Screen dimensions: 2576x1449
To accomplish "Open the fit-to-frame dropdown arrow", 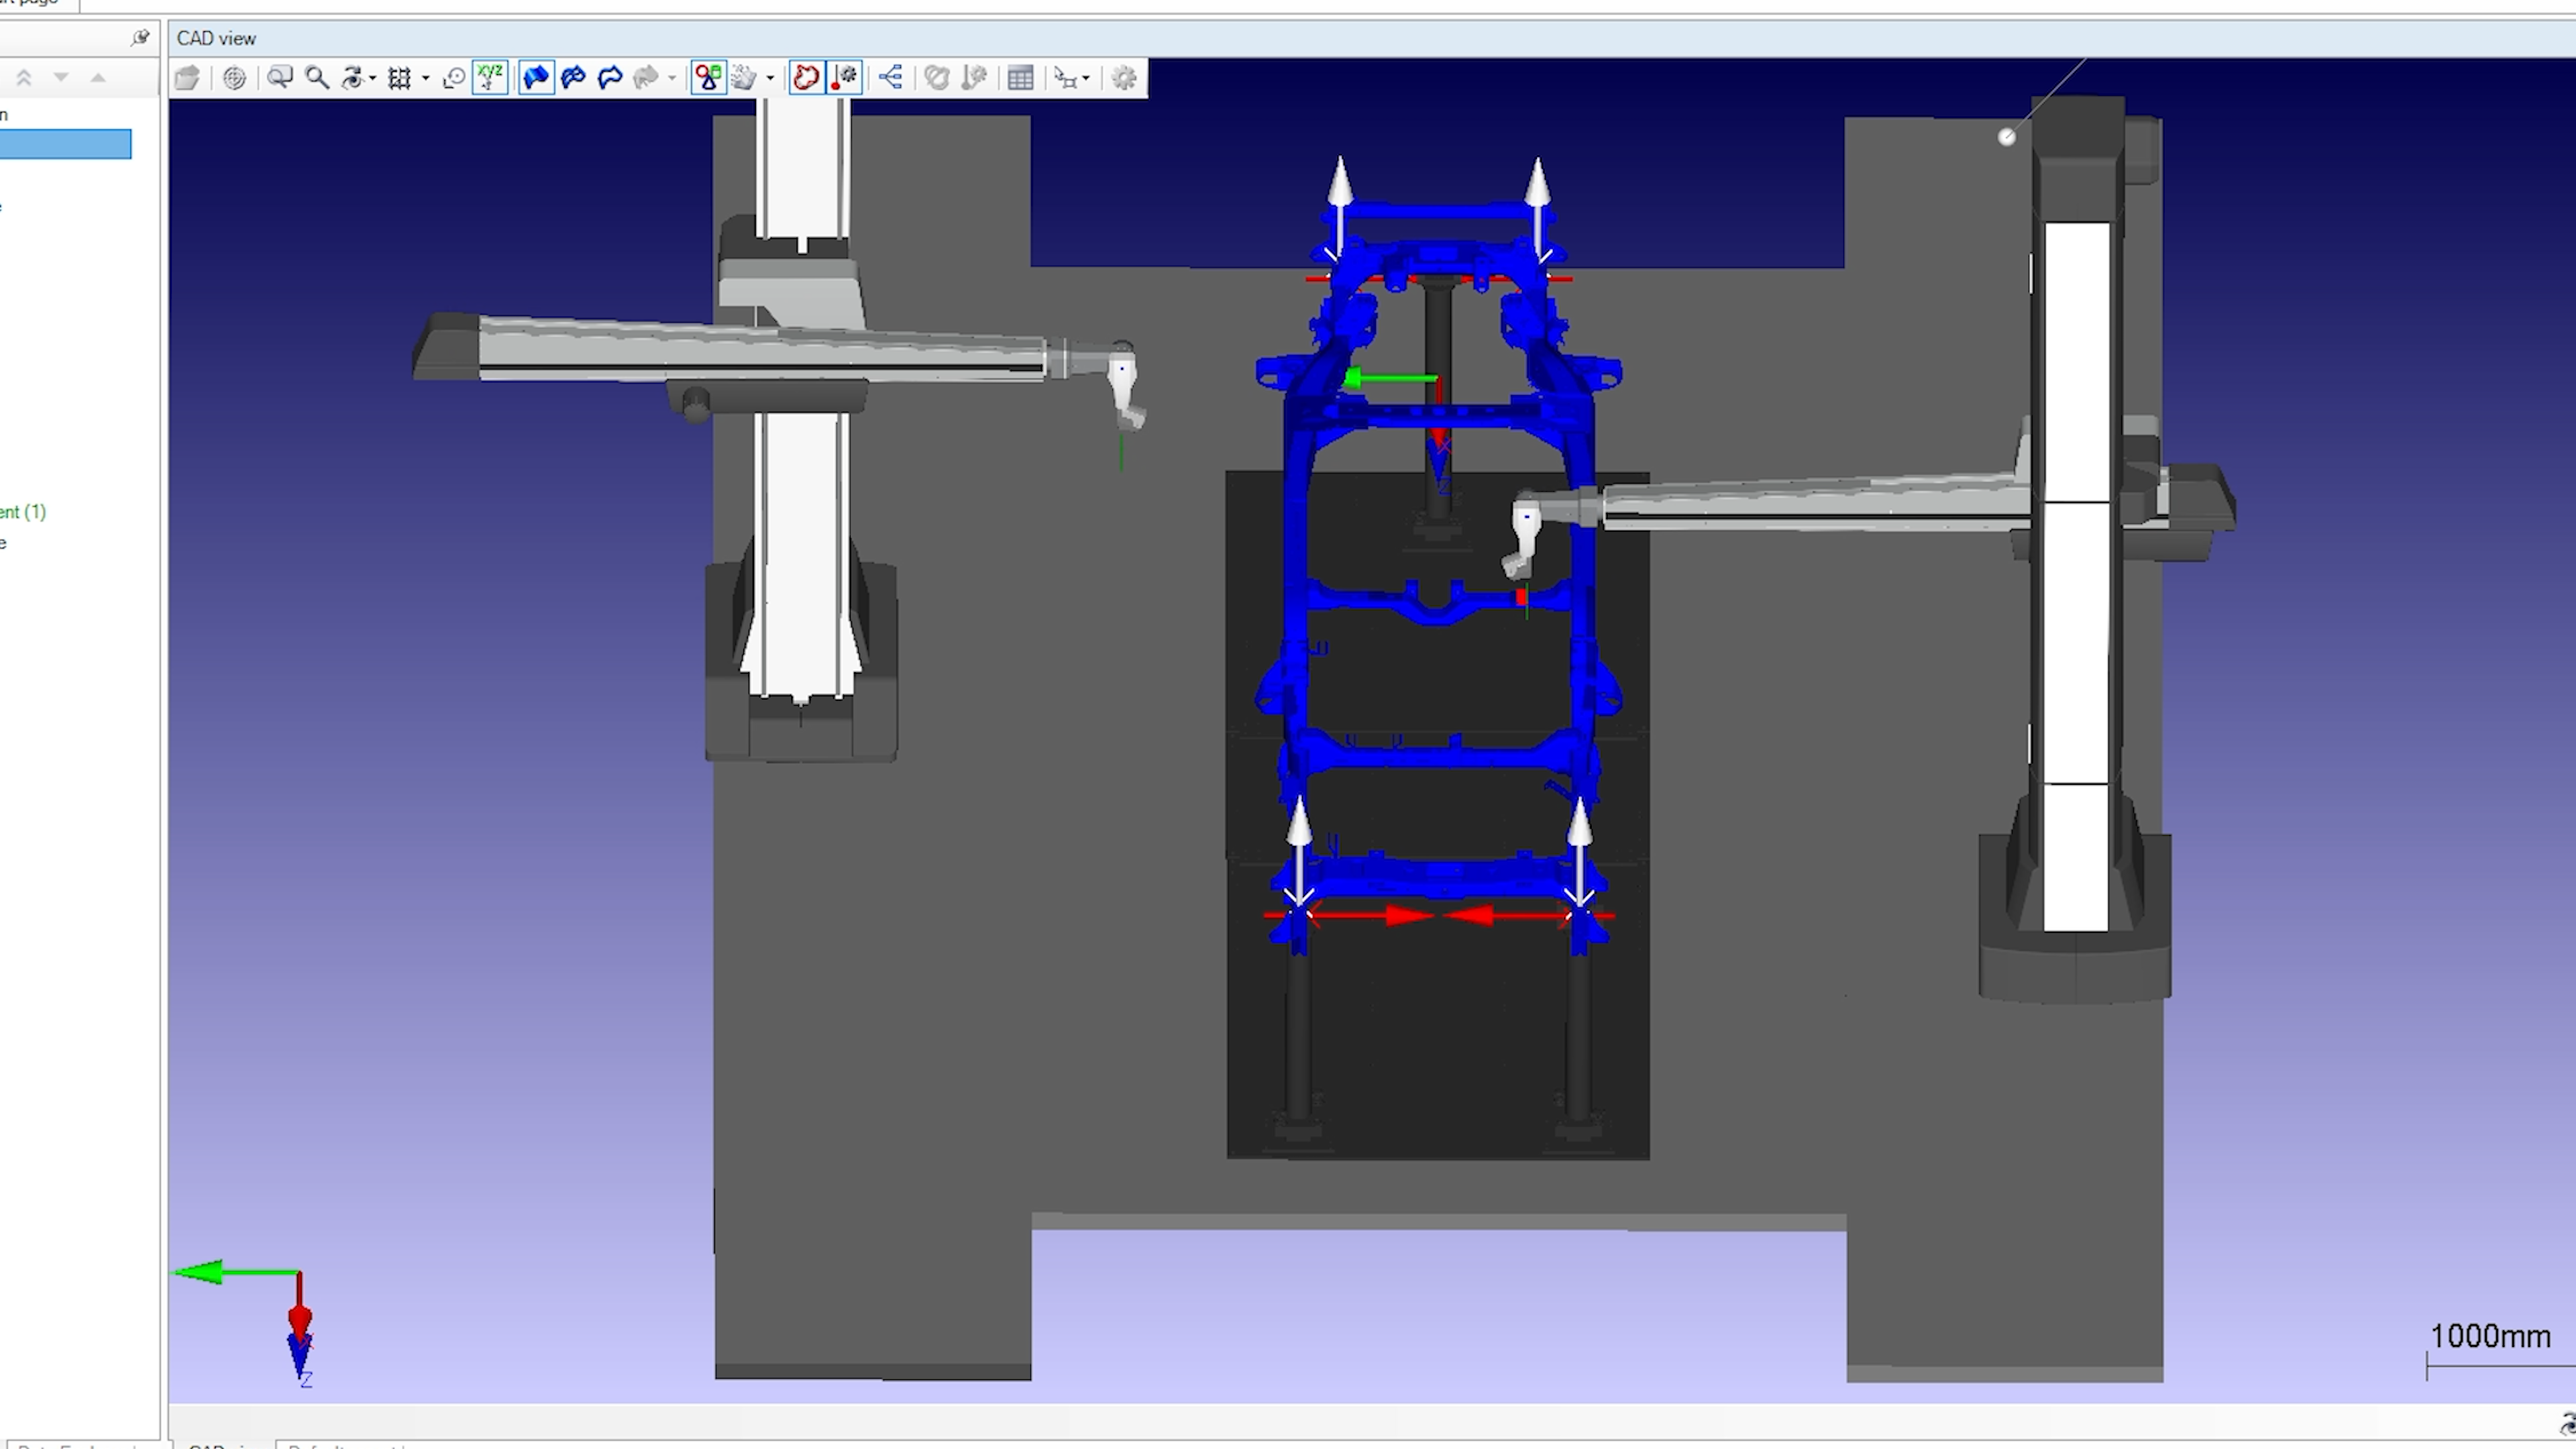I will [426, 78].
